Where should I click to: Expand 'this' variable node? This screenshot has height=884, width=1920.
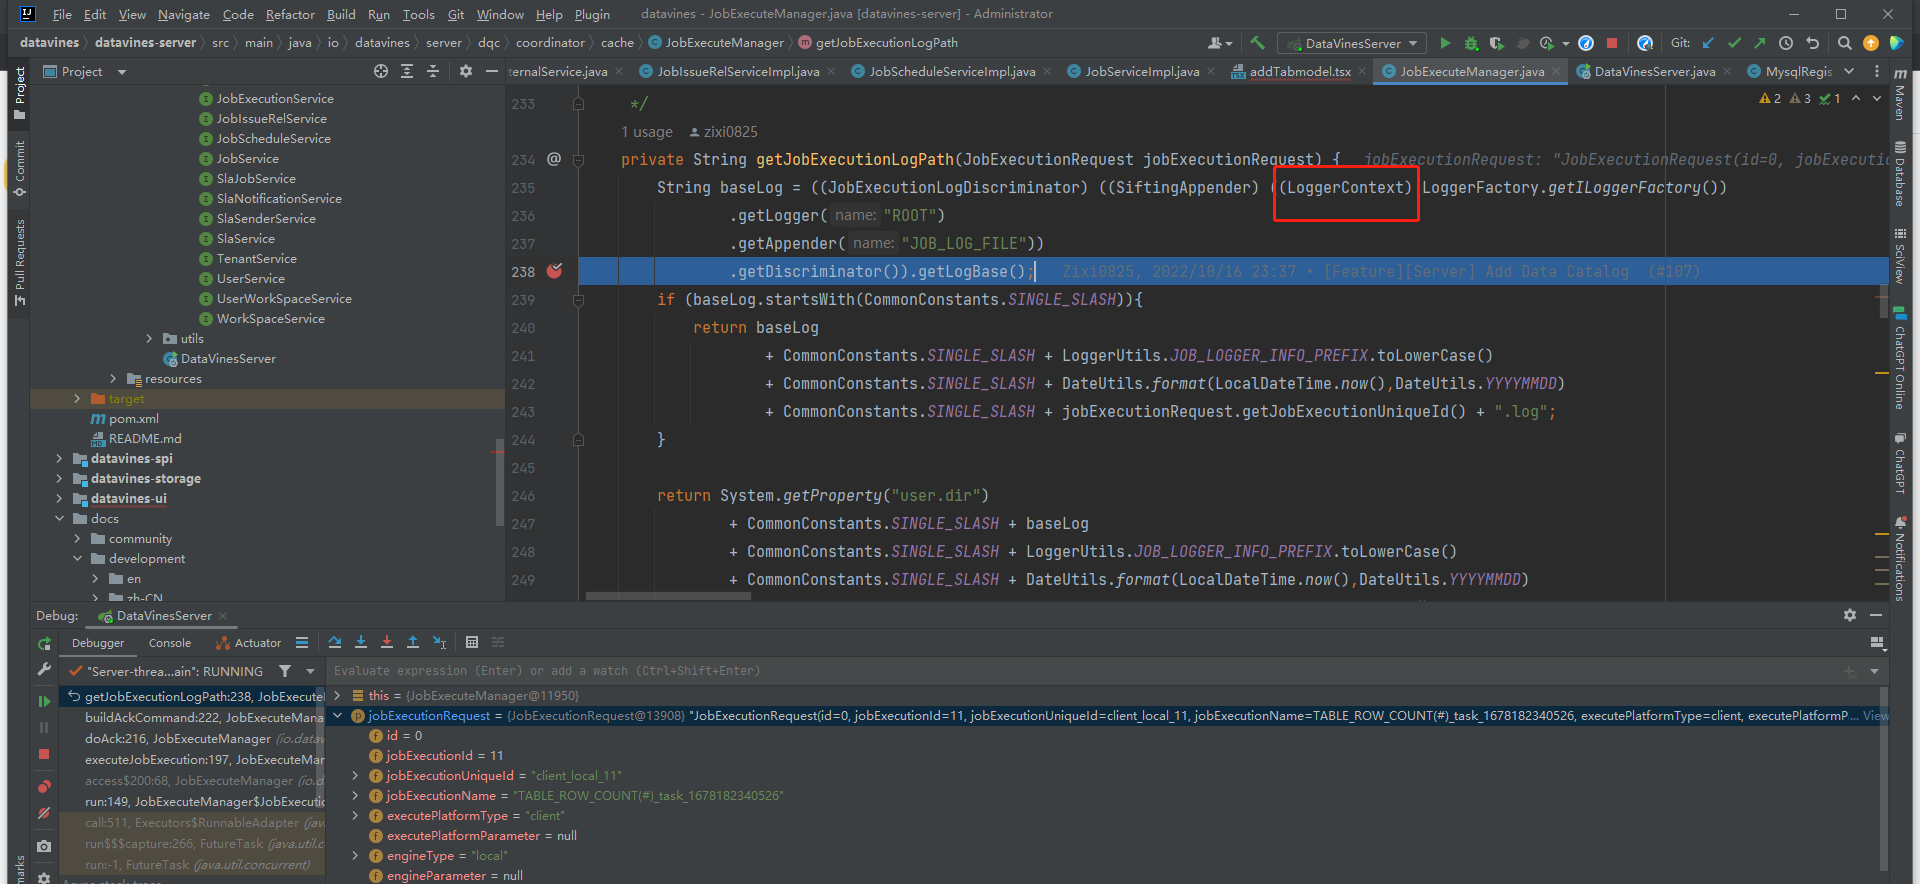point(337,695)
